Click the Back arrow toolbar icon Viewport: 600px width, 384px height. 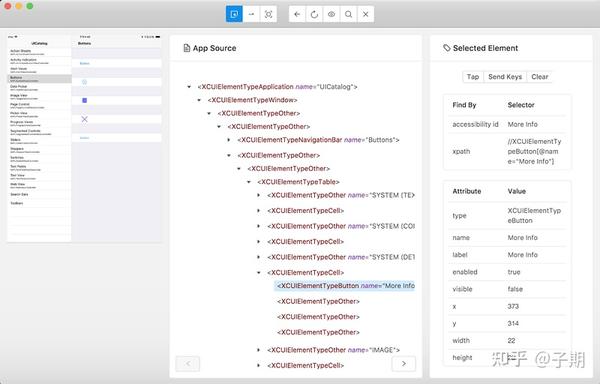point(297,15)
